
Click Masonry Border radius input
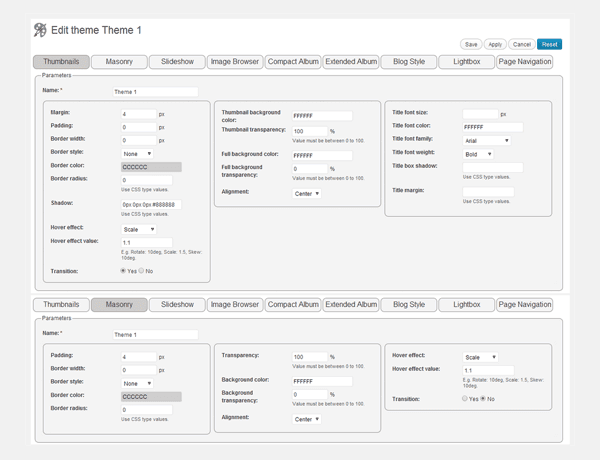coord(147,410)
